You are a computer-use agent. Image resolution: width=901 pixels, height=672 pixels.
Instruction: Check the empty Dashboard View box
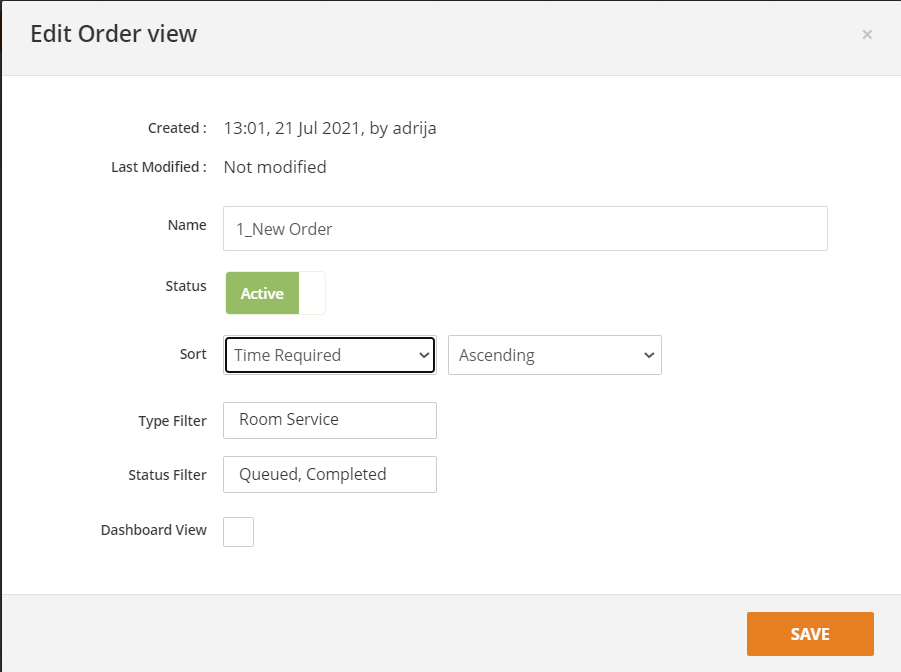238,531
